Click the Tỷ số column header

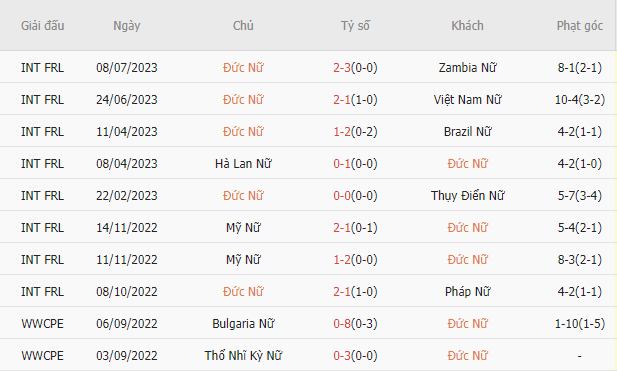355,26
